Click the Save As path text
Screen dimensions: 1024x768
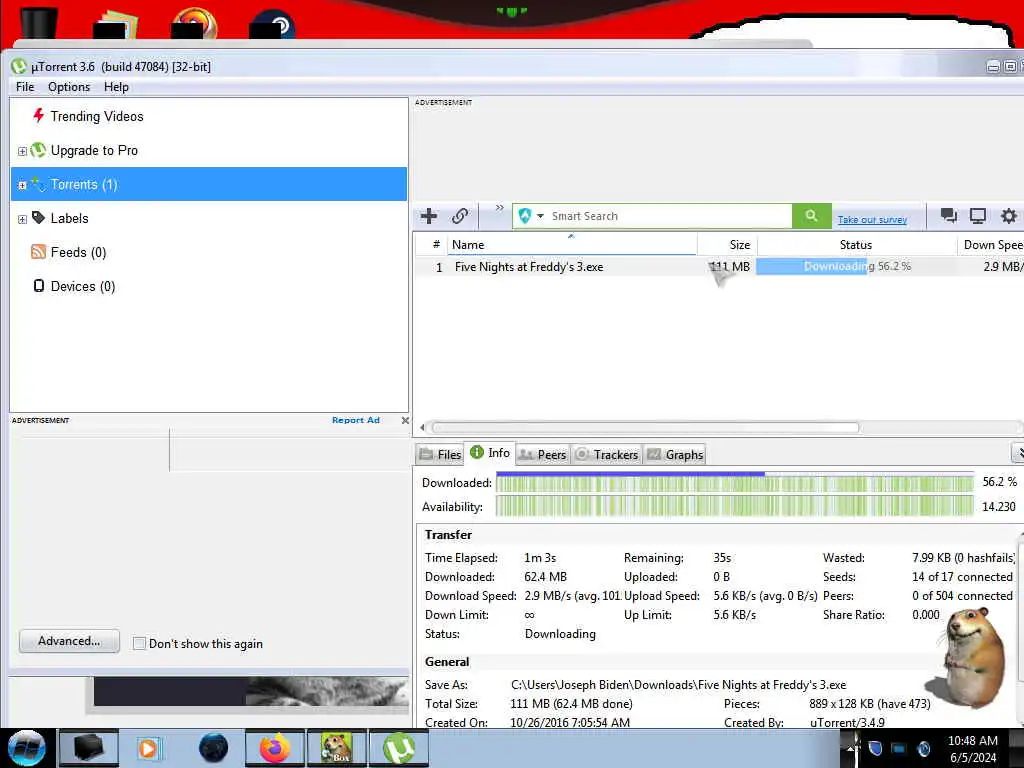[679, 685]
